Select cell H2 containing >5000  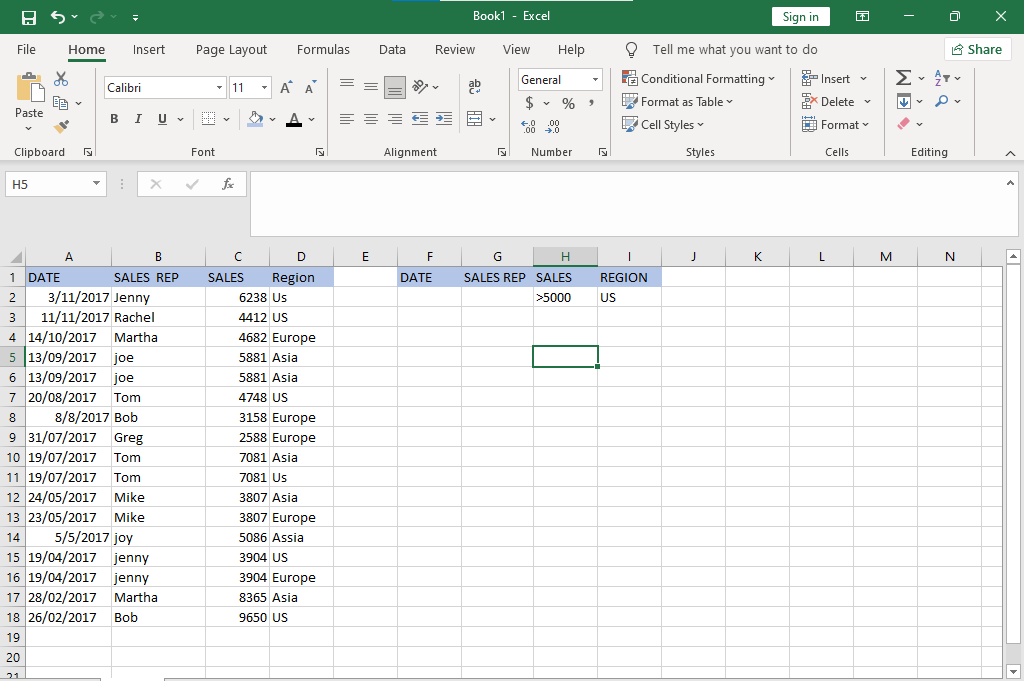[565, 297]
